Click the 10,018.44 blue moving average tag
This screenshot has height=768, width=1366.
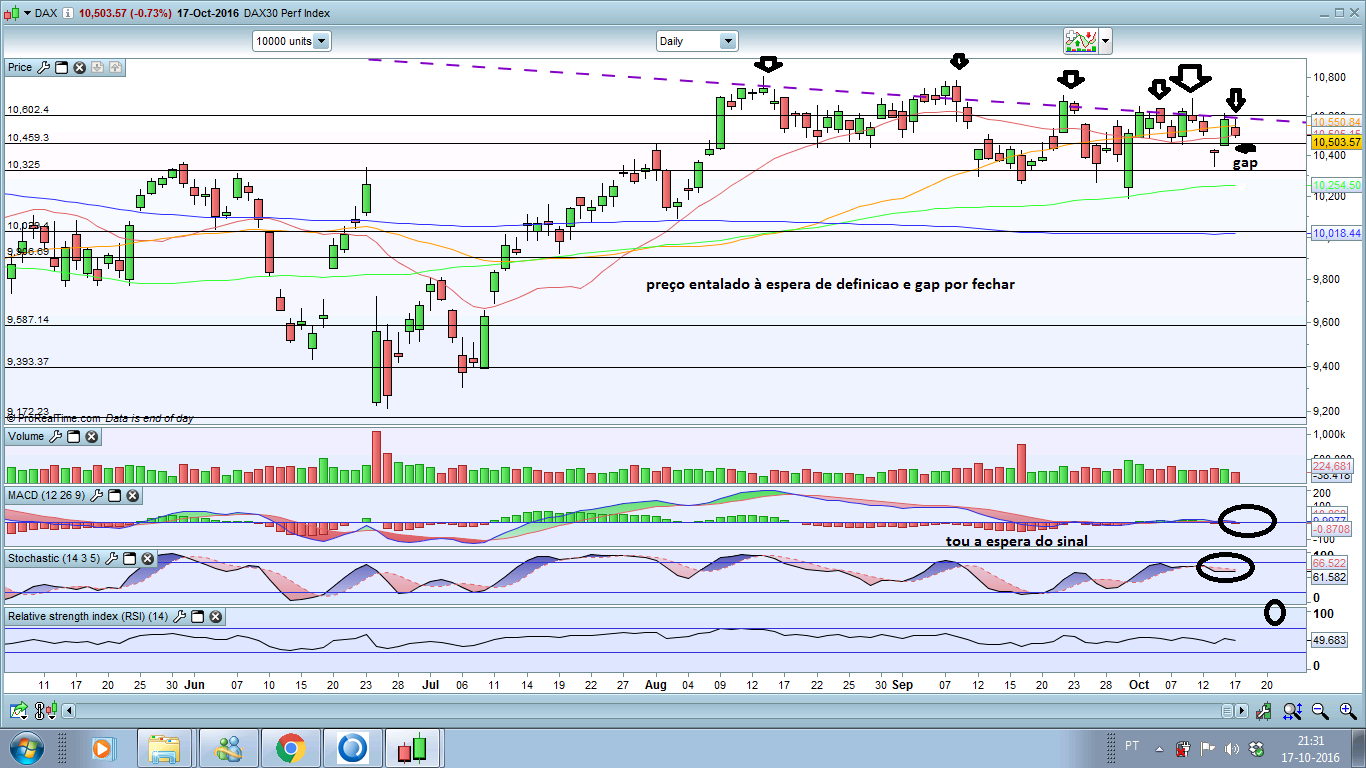[1337, 233]
